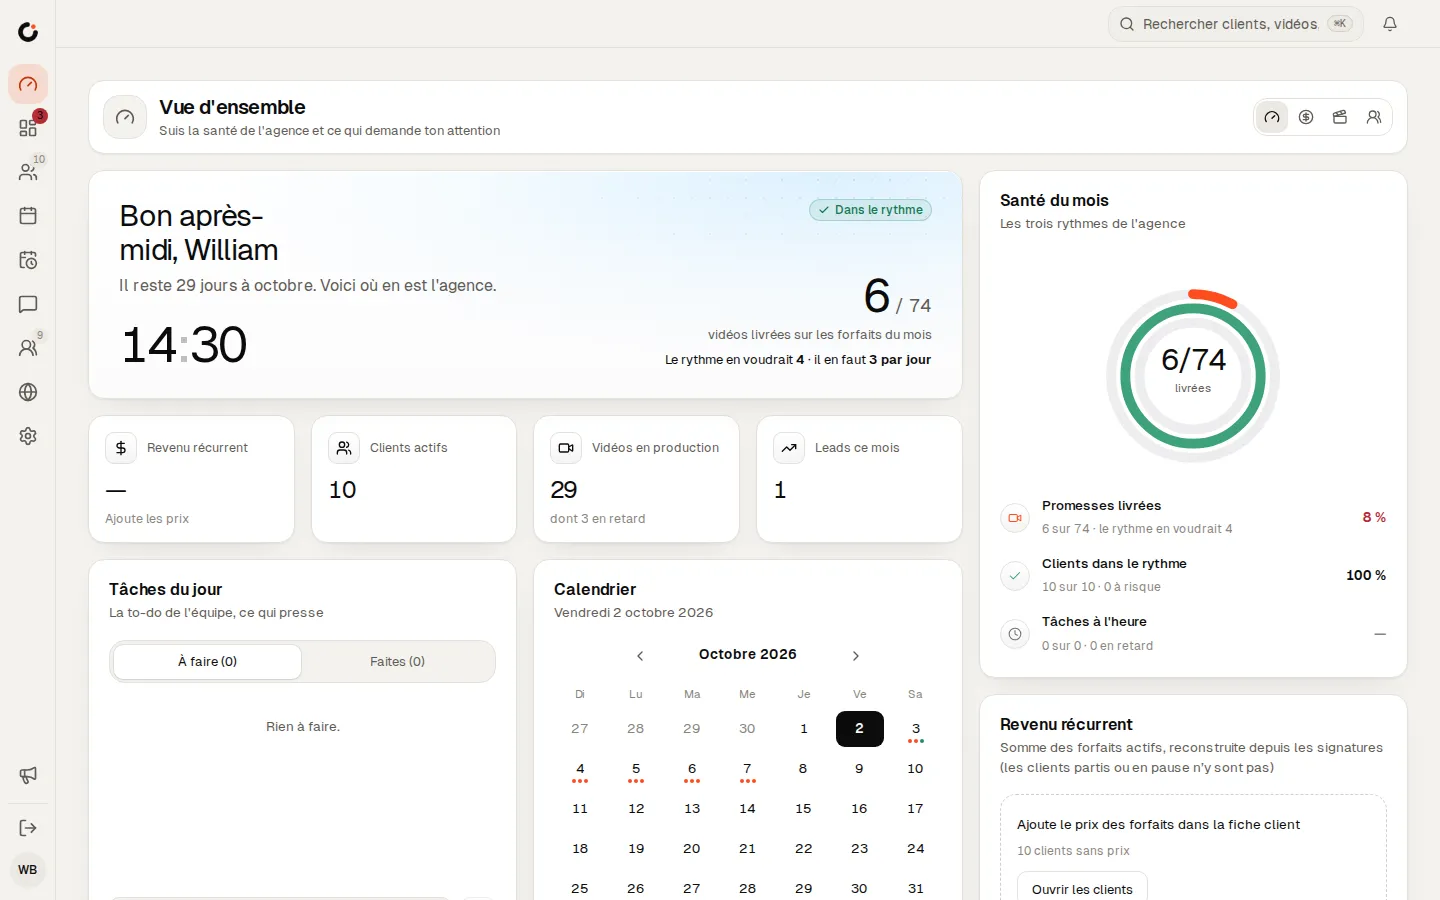This screenshot has height=900, width=1440.
Task: Open the clients icon with badge 10
Action: pos(28,172)
